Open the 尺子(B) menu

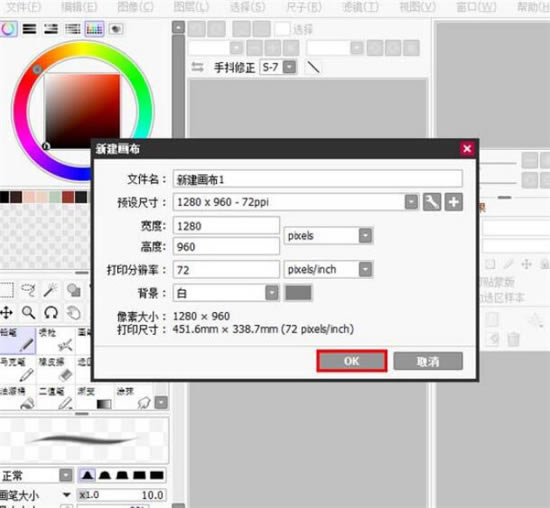coord(304,7)
